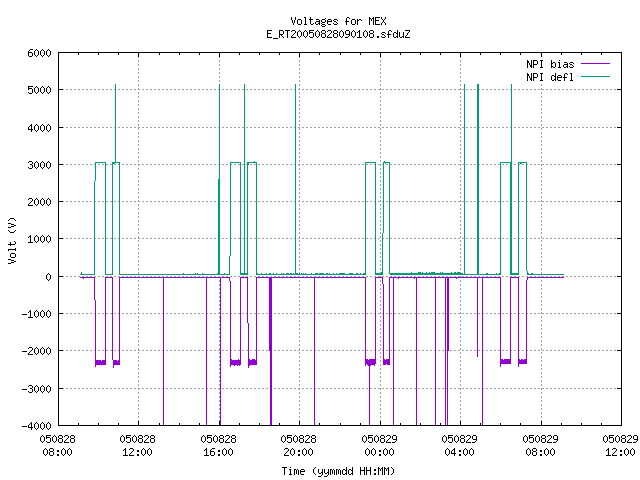Click the y-axis tick value 6000
640x480 pixels.
pyautogui.click(x=39, y=53)
